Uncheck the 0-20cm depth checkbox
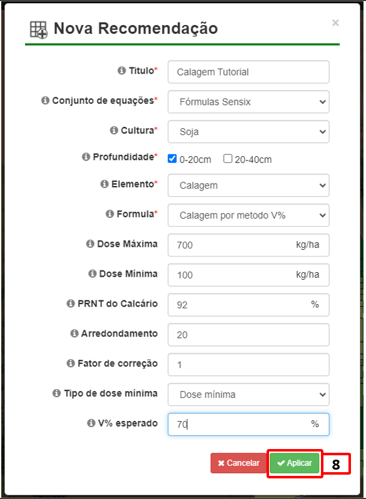Image resolution: width=366 pixels, height=499 pixels. (172, 159)
